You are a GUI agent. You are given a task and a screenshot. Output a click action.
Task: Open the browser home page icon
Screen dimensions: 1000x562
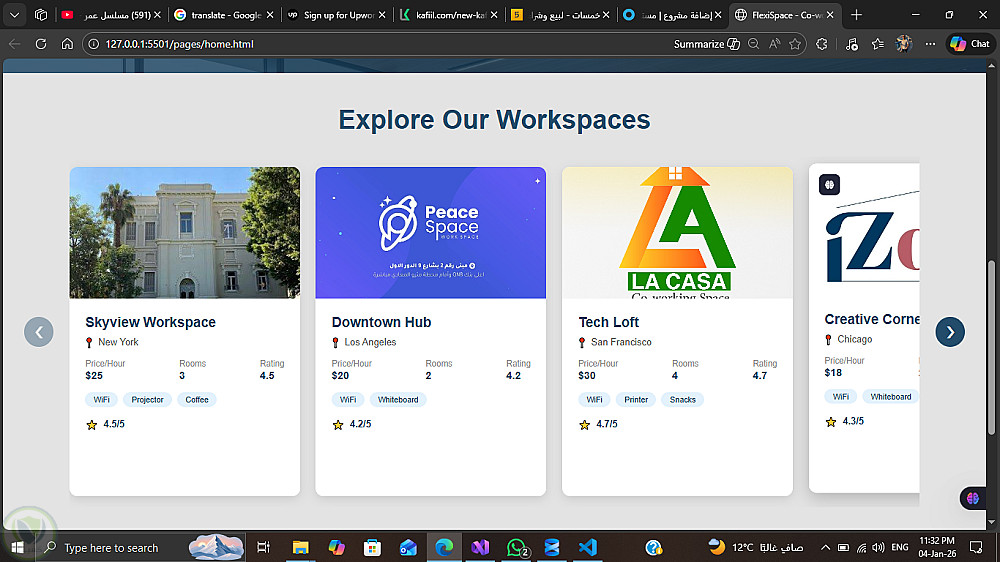(x=67, y=44)
